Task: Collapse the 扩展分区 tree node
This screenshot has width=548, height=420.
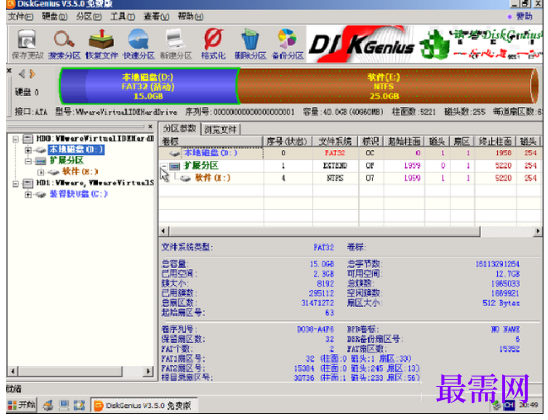Action: [28, 161]
